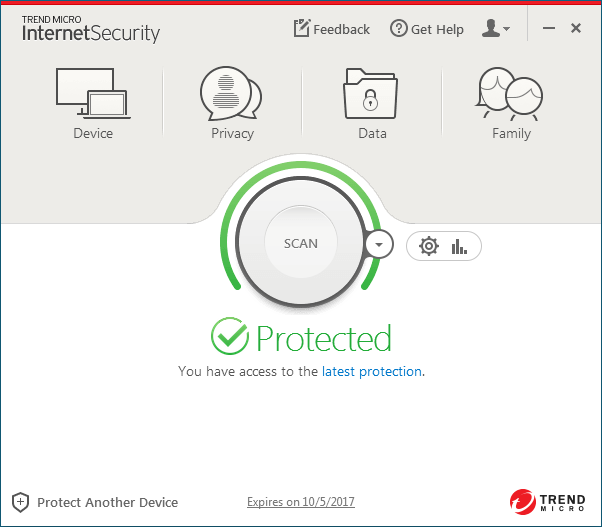Start a scan with SCAN button
The height and width of the screenshot is (527, 602).
point(301,243)
